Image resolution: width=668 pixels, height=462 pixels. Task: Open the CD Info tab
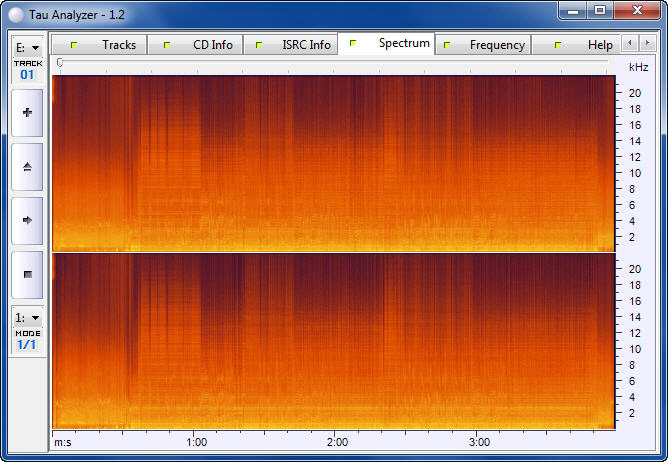point(200,45)
